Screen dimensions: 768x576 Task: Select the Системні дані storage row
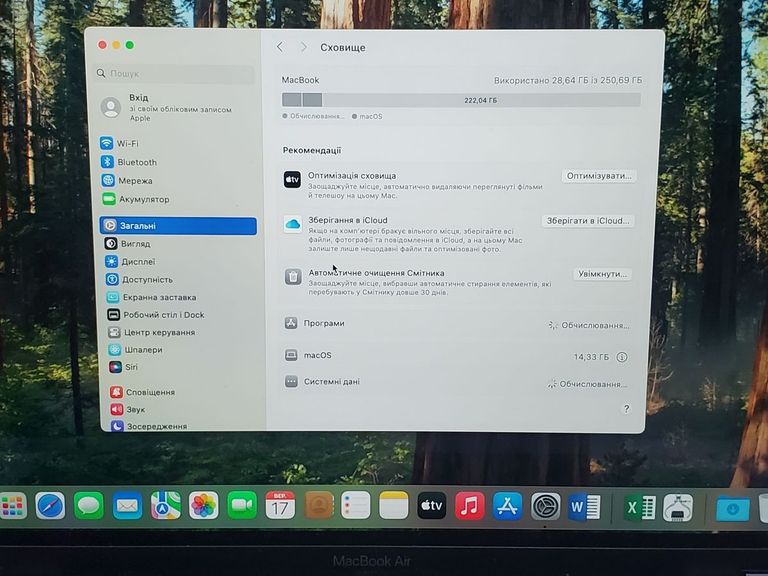pyautogui.click(x=456, y=382)
